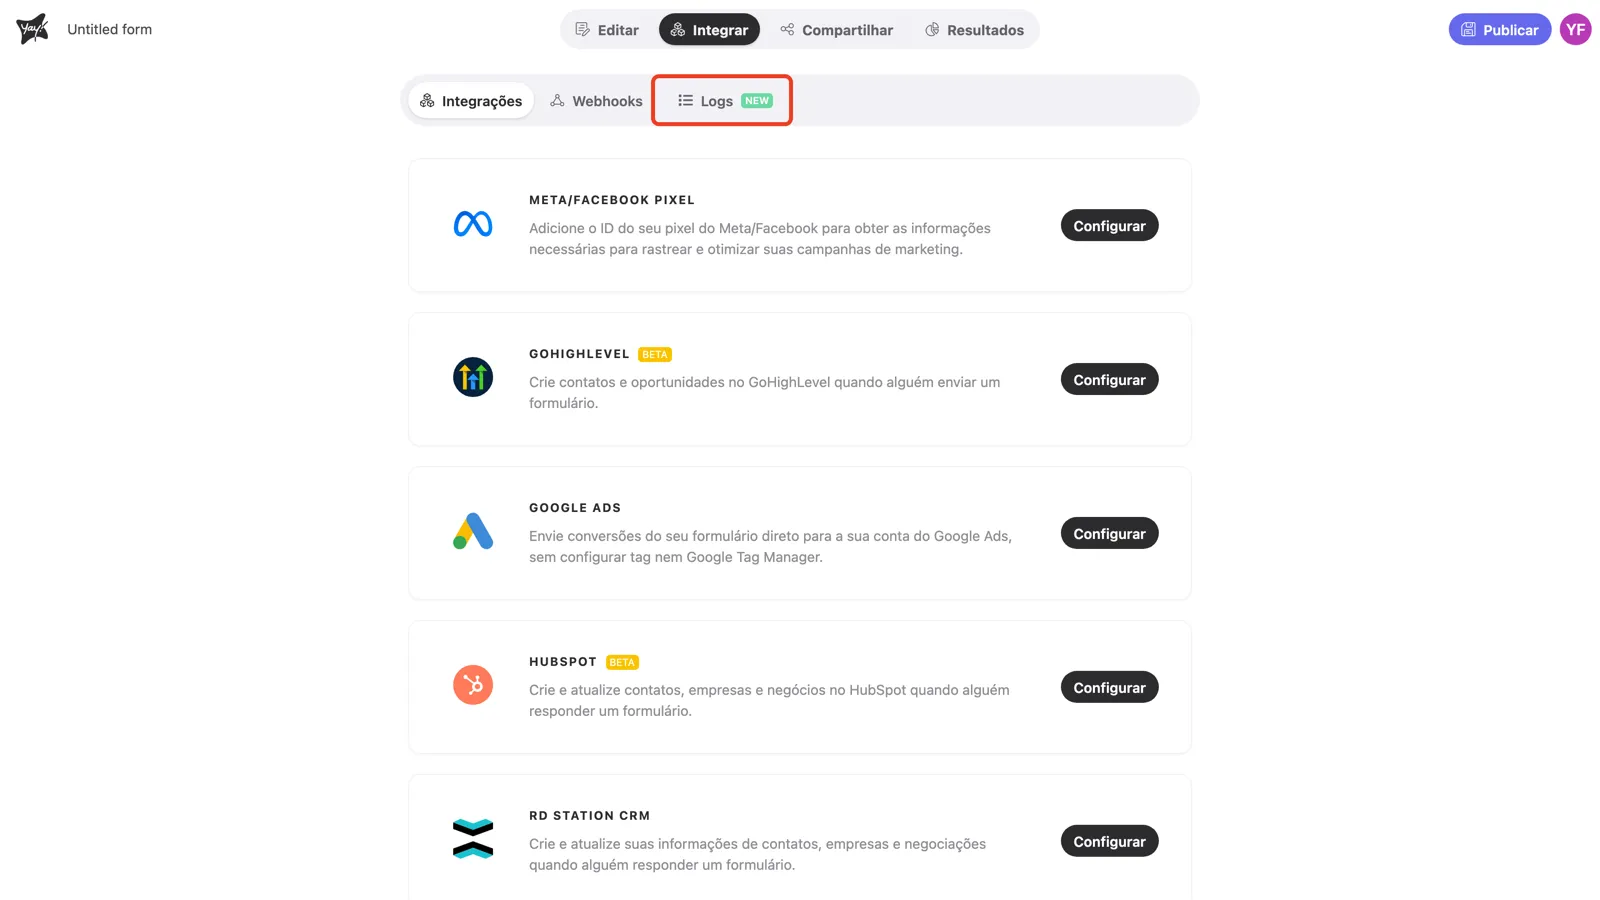Click the HUBSPOT heading text
This screenshot has width=1600, height=900.
point(563,662)
